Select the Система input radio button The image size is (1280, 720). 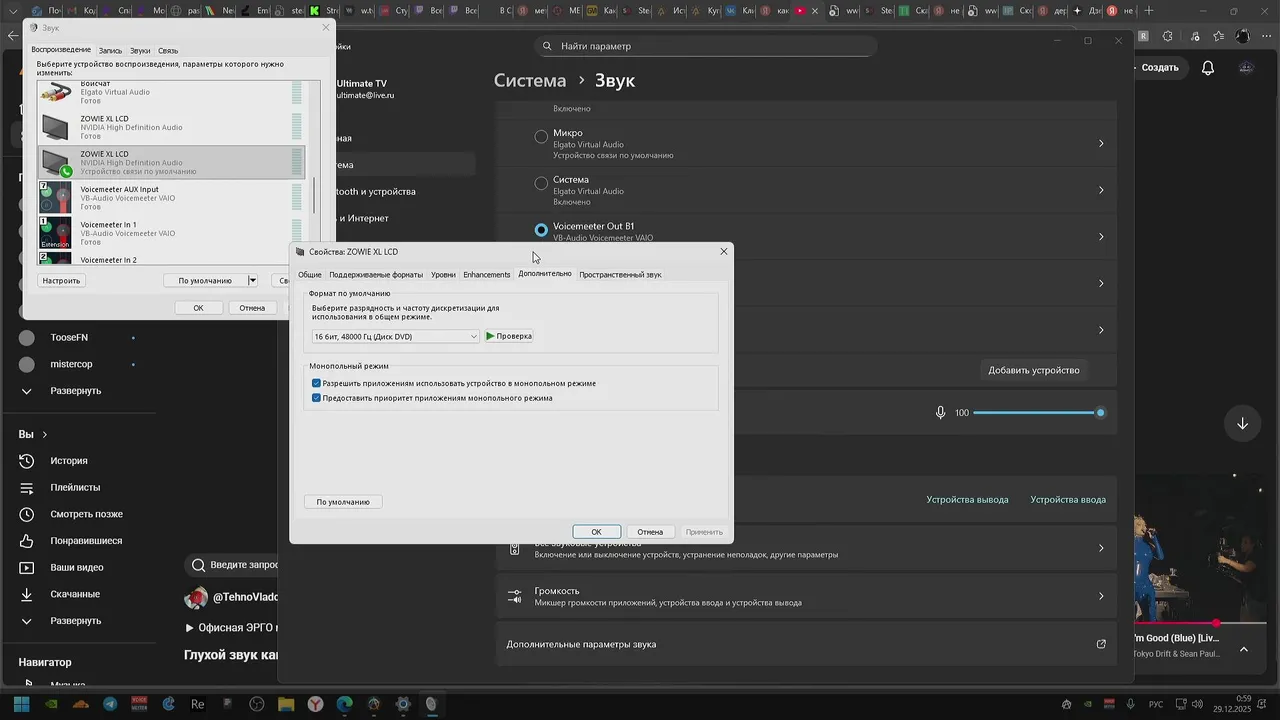[x=541, y=183]
